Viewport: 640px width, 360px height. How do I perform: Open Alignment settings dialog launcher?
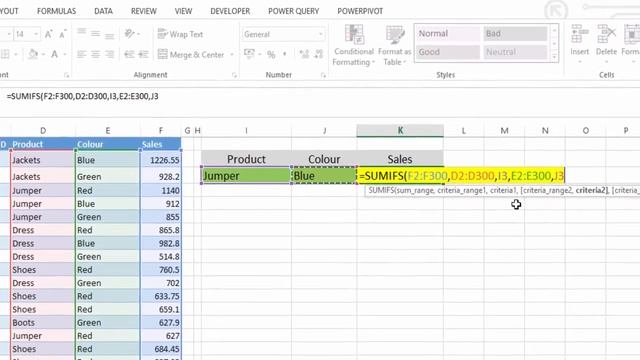[234, 75]
